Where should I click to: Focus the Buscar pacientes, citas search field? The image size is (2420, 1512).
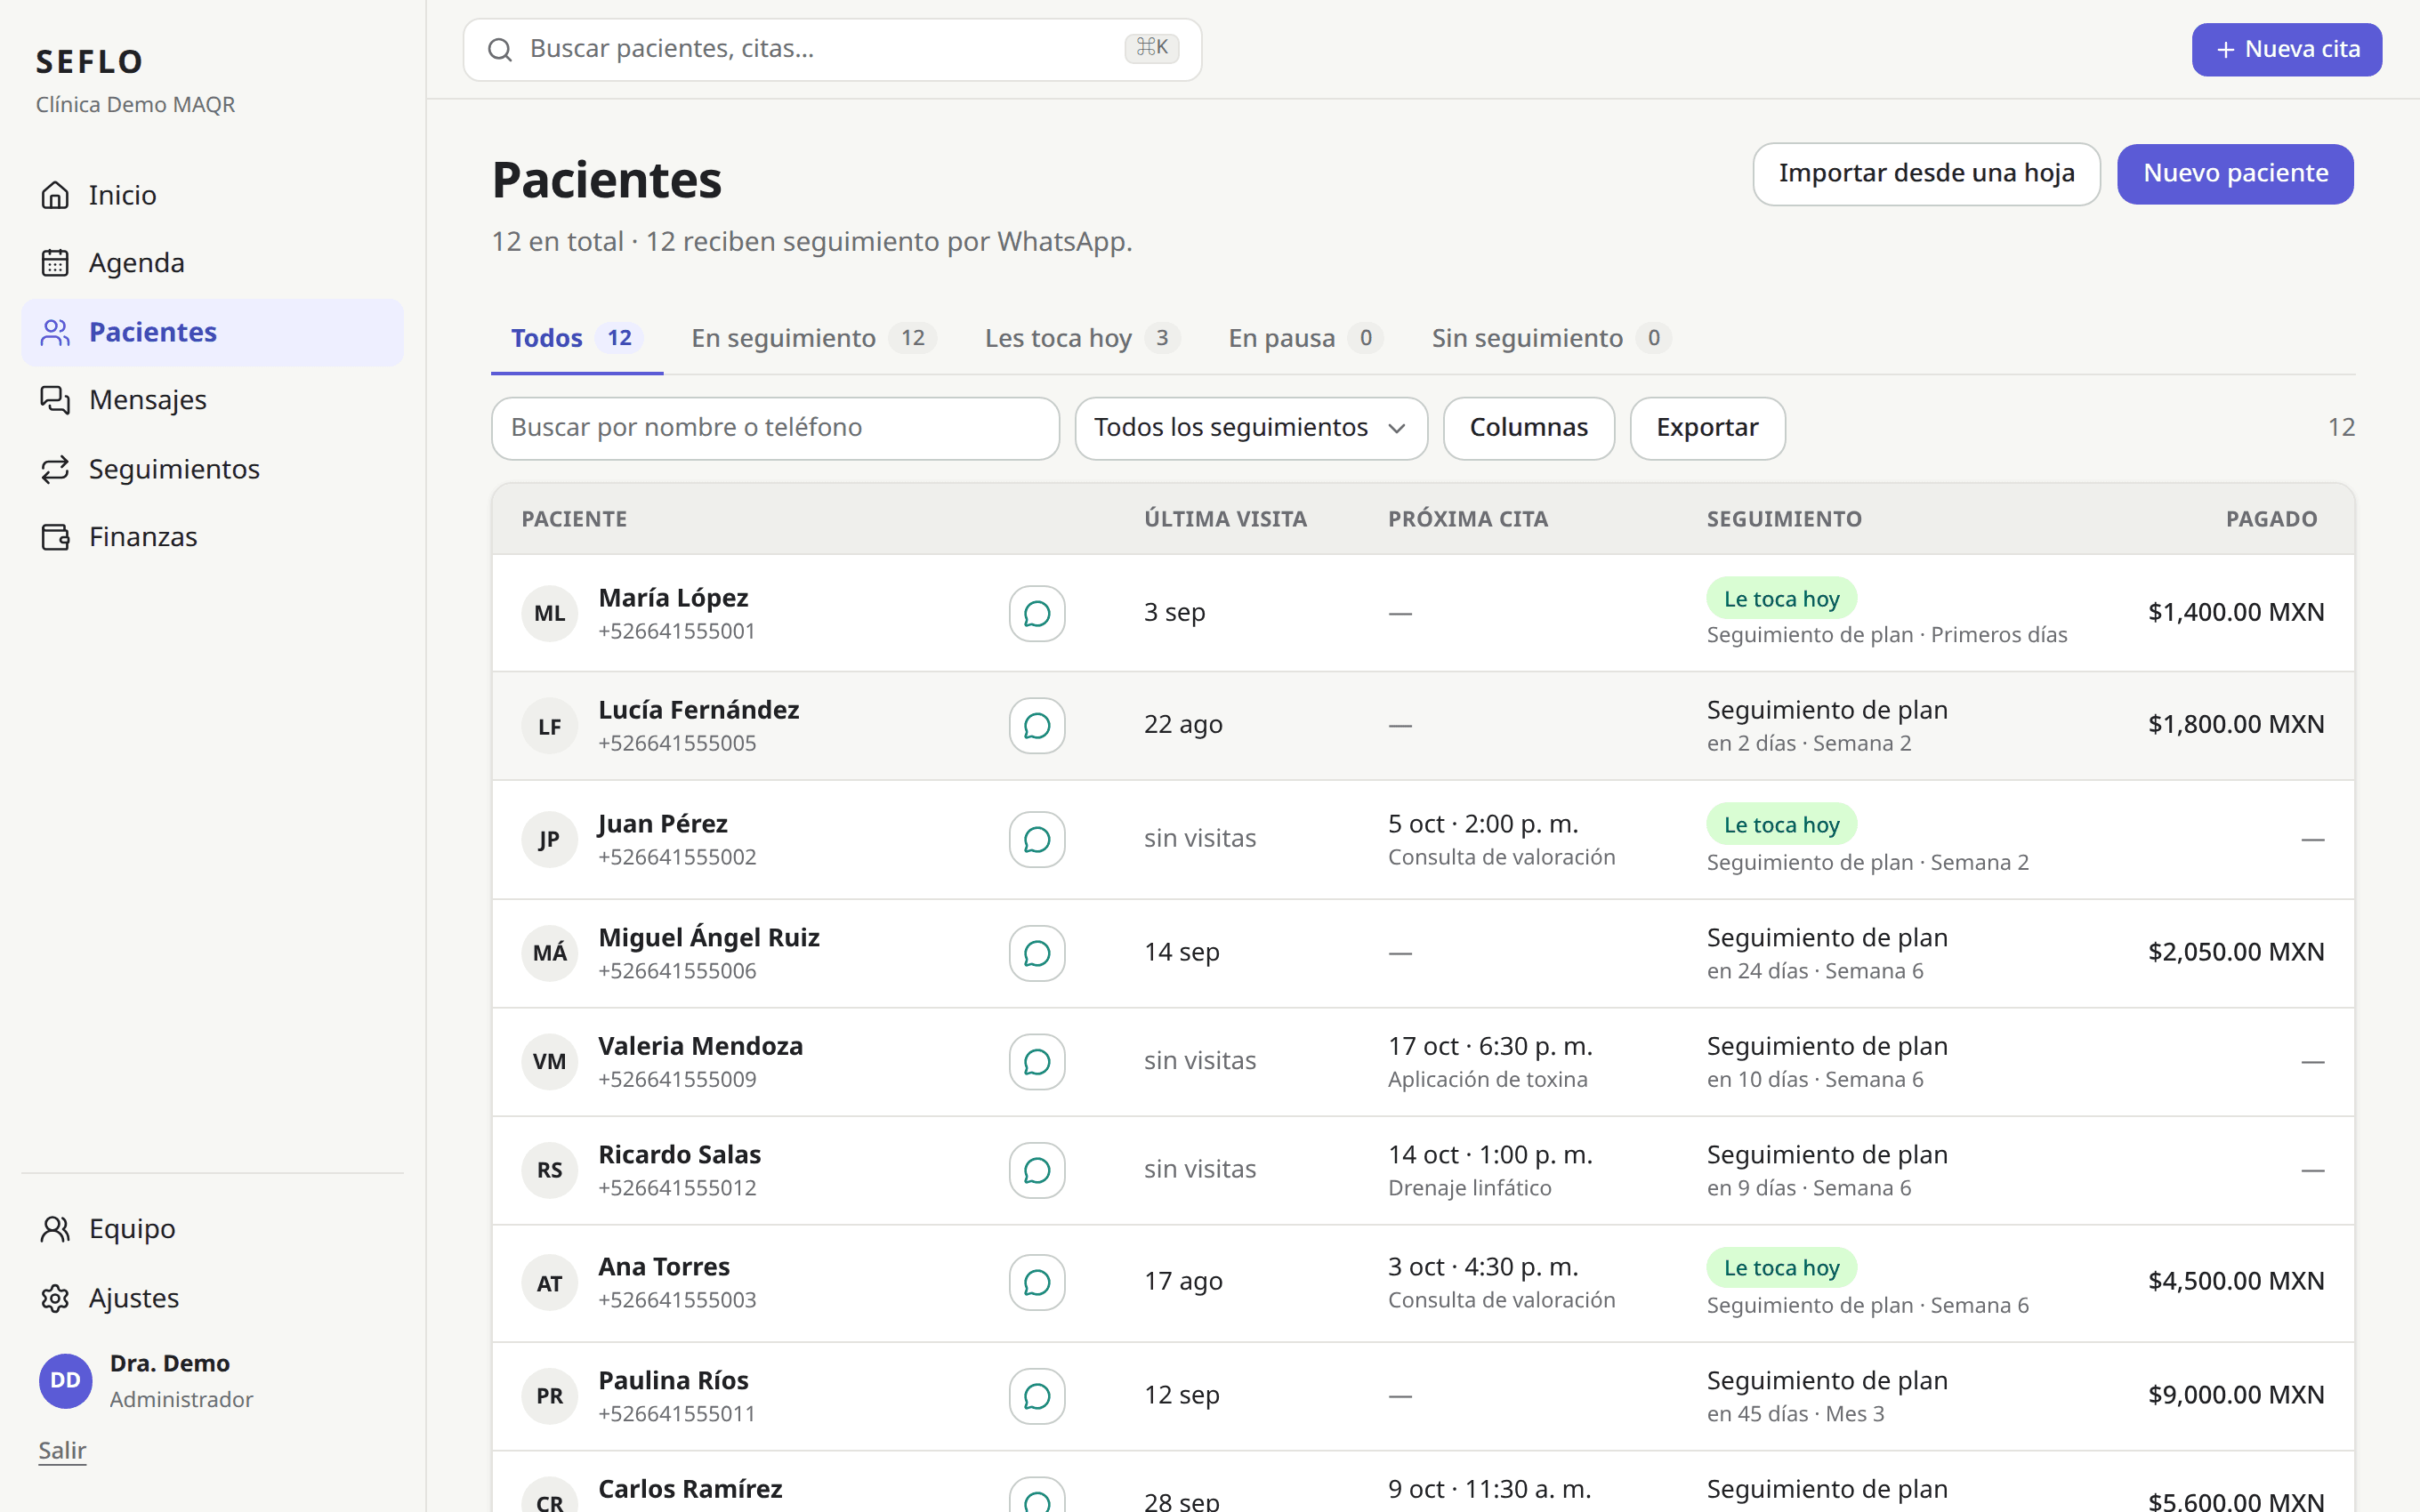pyautogui.click(x=832, y=49)
